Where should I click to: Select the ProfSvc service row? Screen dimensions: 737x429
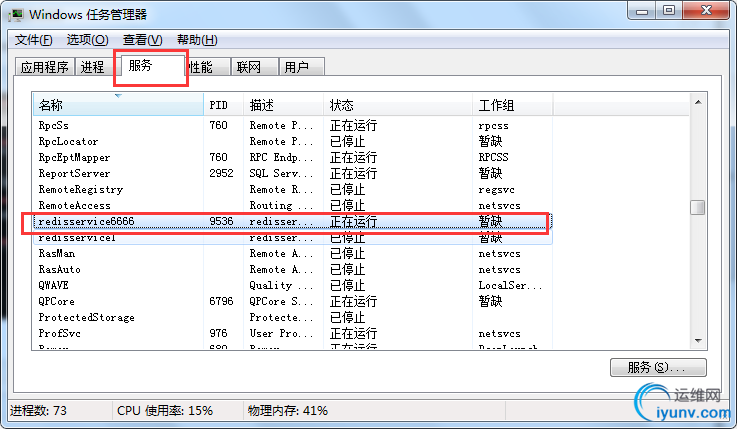292,333
